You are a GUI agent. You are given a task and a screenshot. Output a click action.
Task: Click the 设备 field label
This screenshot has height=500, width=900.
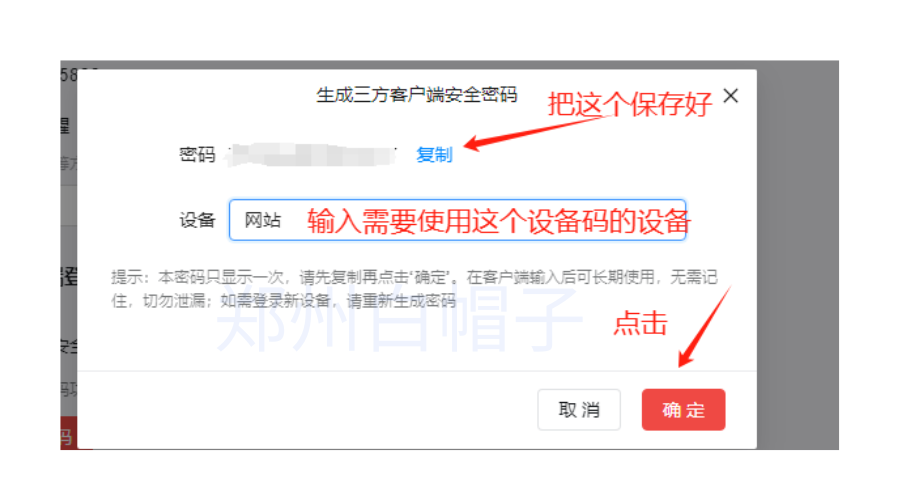click(197, 220)
